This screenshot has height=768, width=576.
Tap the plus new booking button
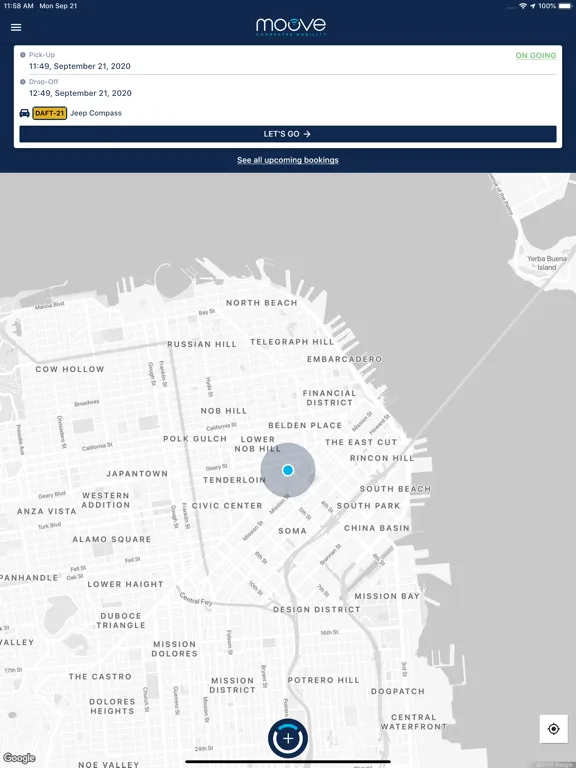pos(288,738)
